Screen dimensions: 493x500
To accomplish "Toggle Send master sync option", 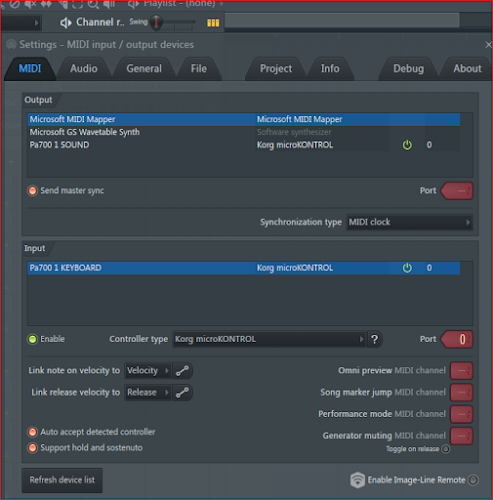I will pos(32,191).
